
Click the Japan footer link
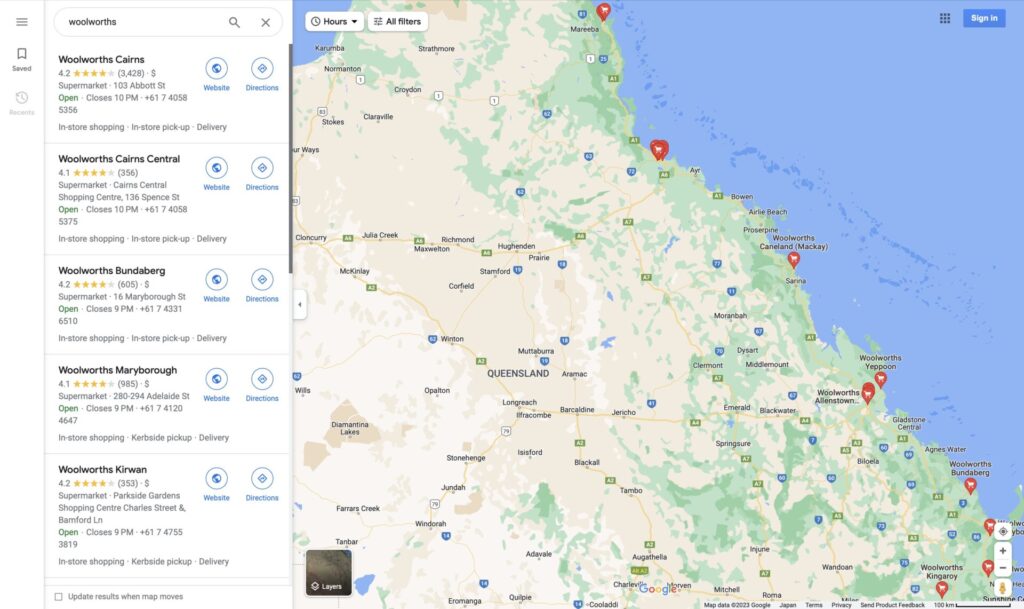[788, 605]
